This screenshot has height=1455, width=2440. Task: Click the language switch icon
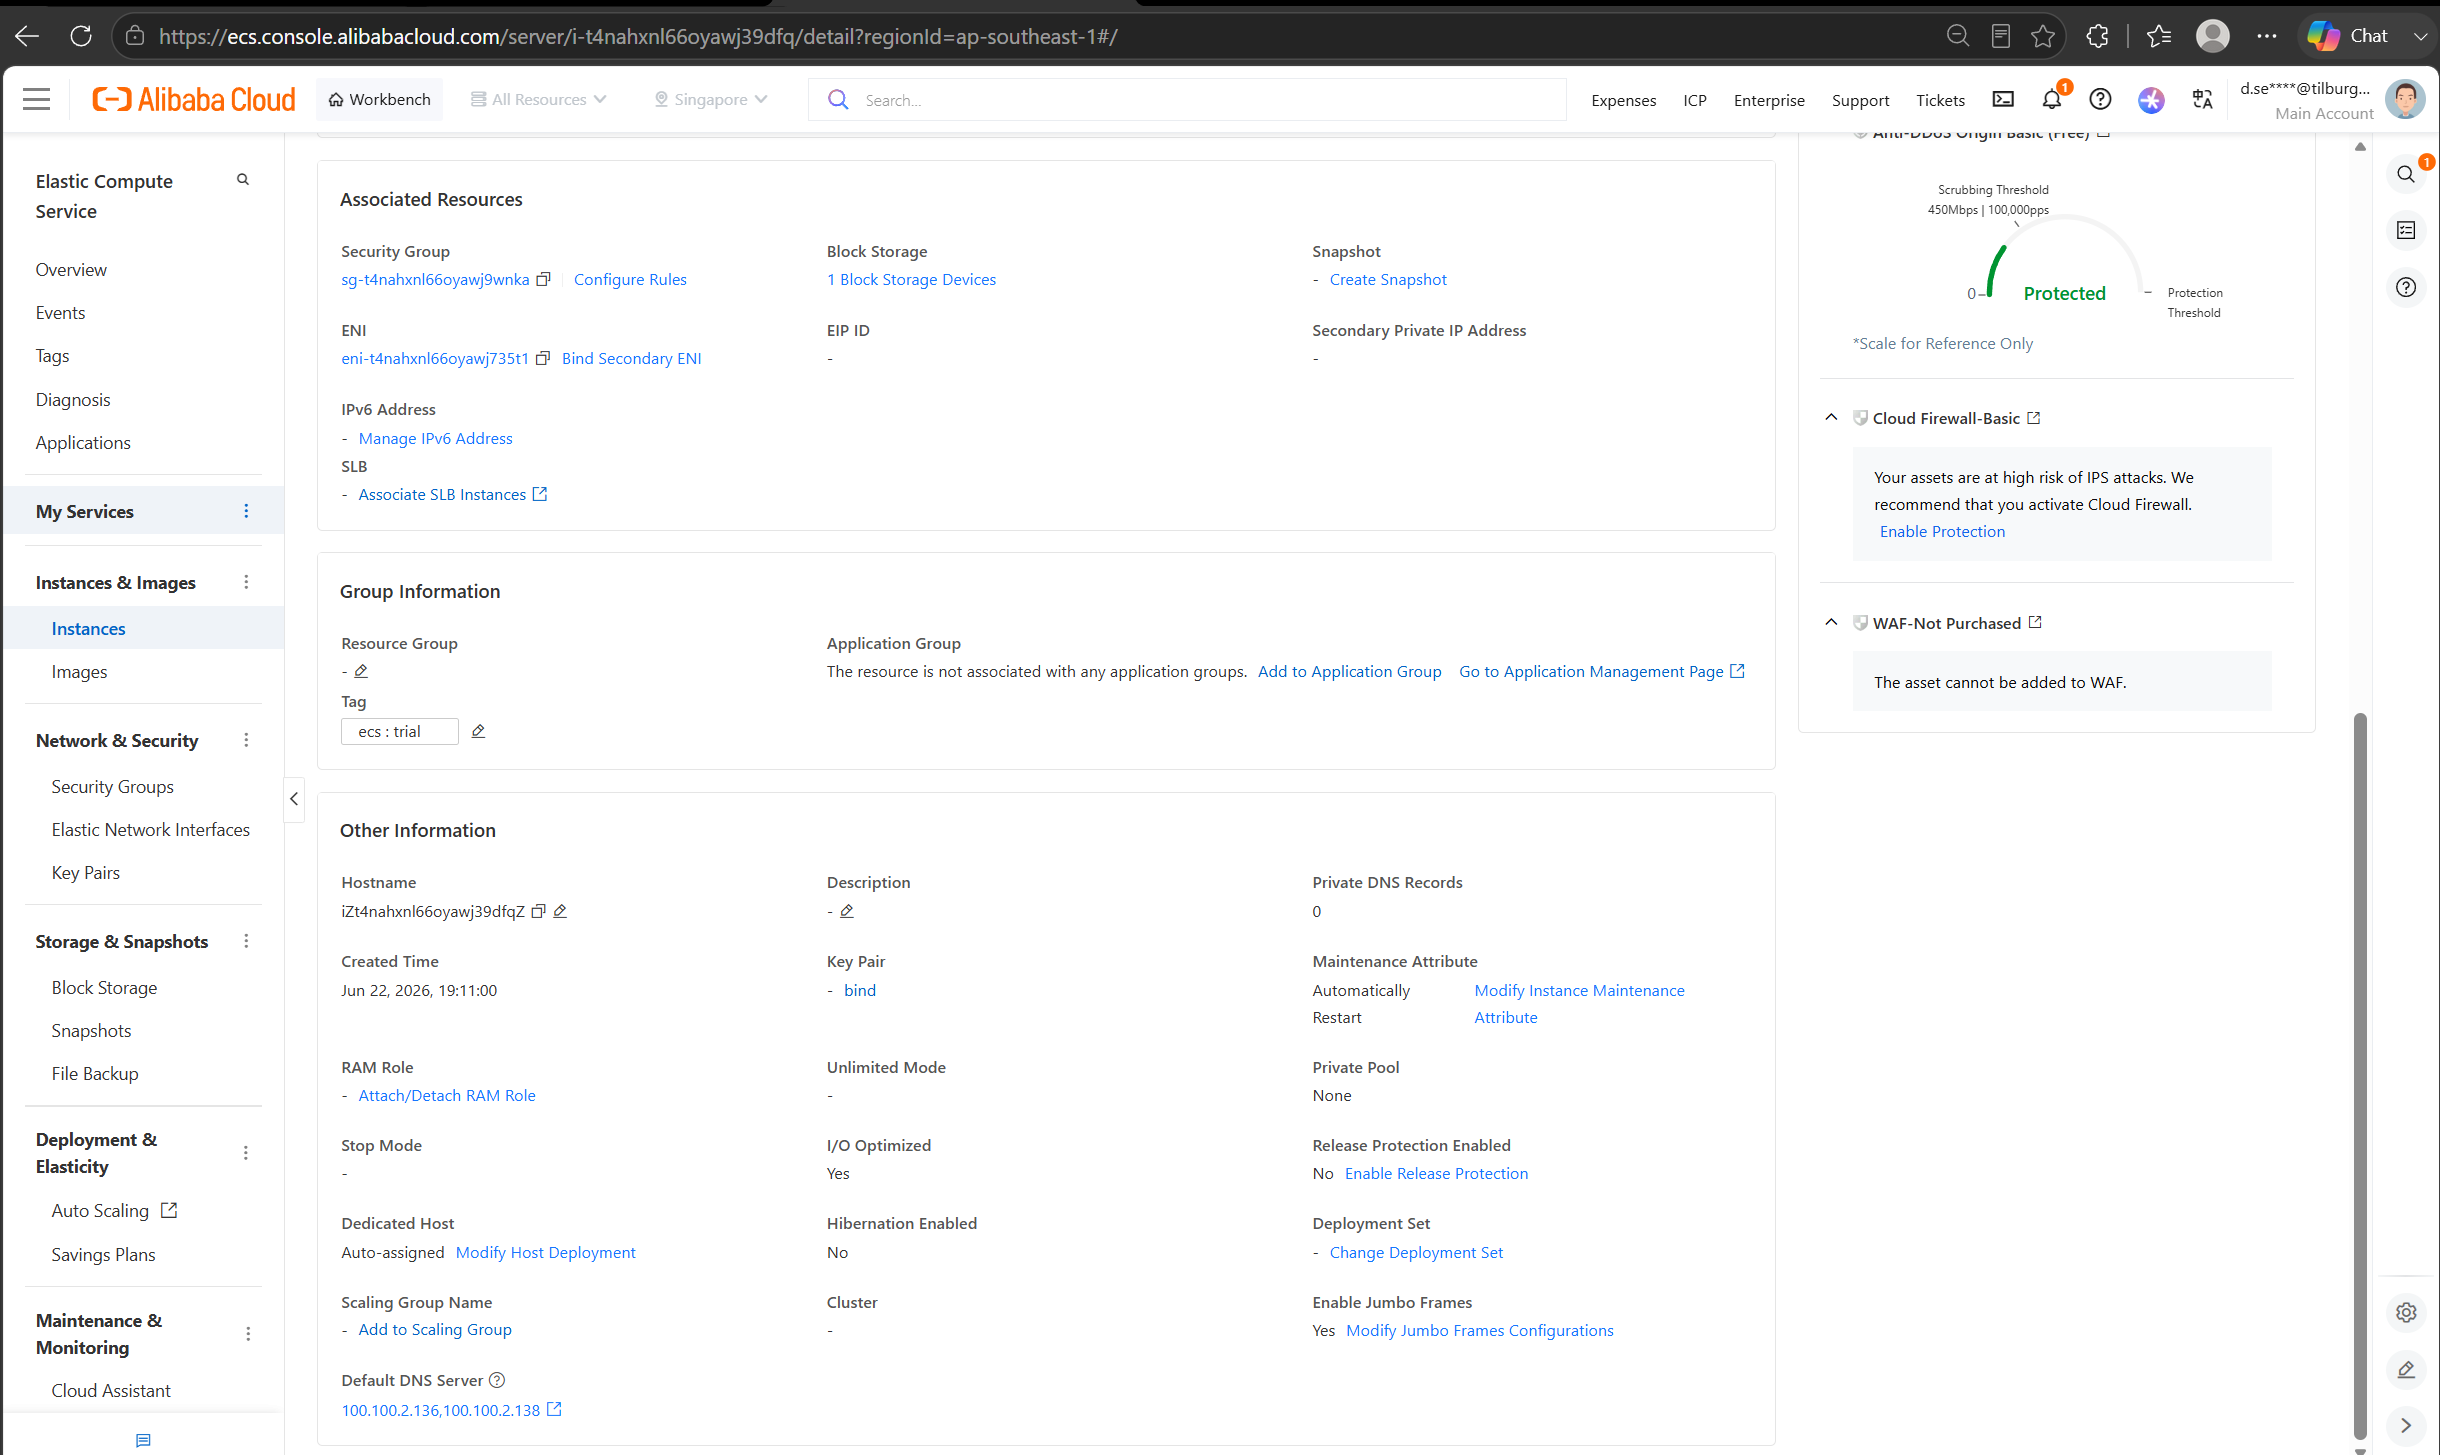tap(2202, 99)
